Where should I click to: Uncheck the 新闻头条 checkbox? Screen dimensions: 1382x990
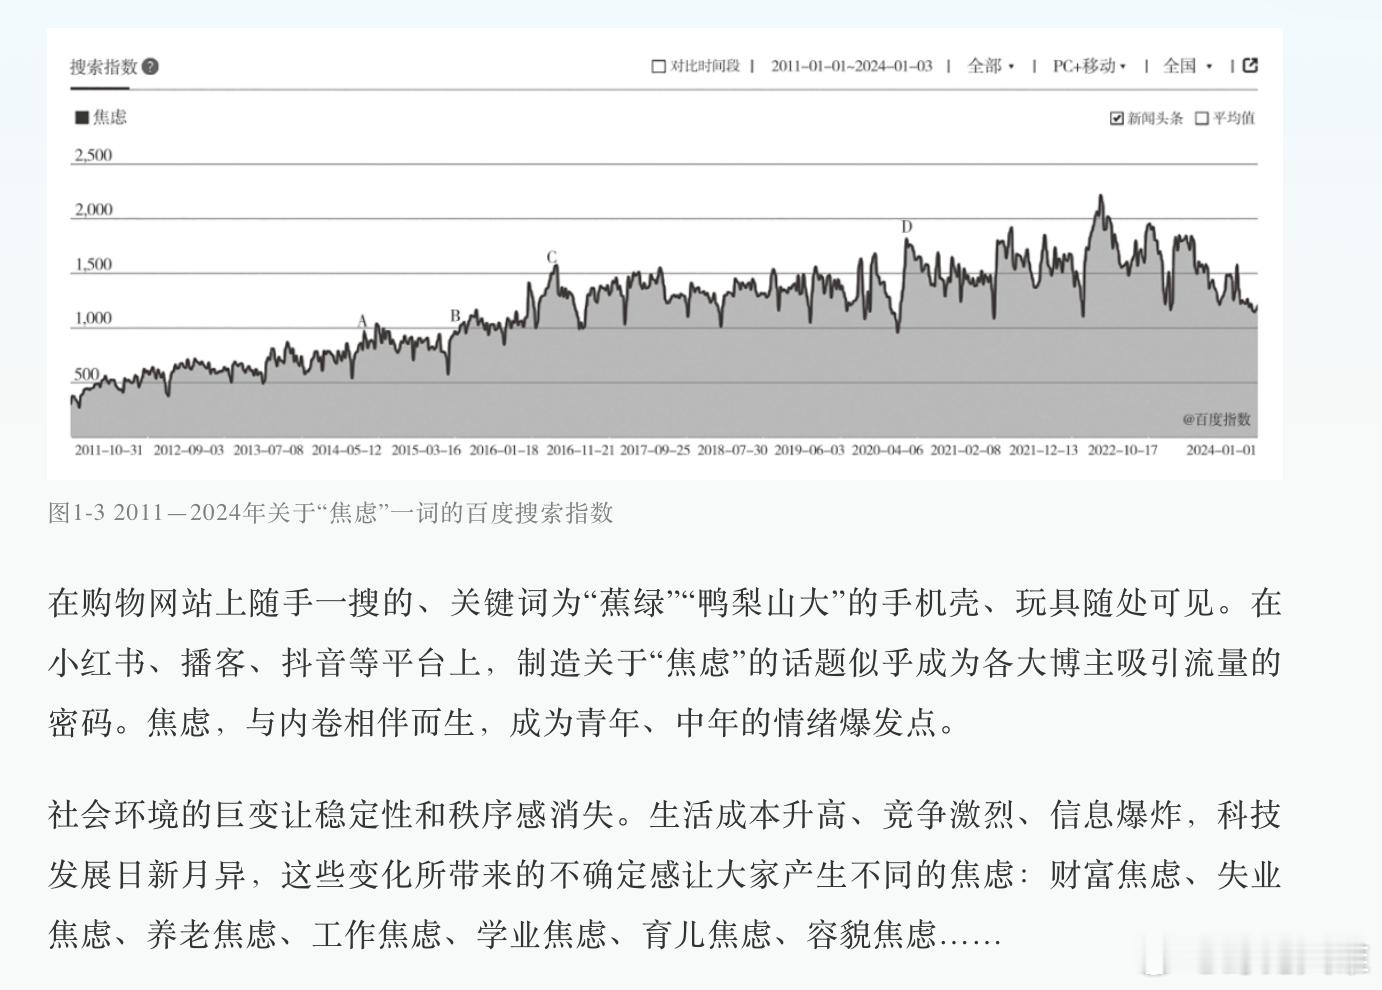(1117, 118)
